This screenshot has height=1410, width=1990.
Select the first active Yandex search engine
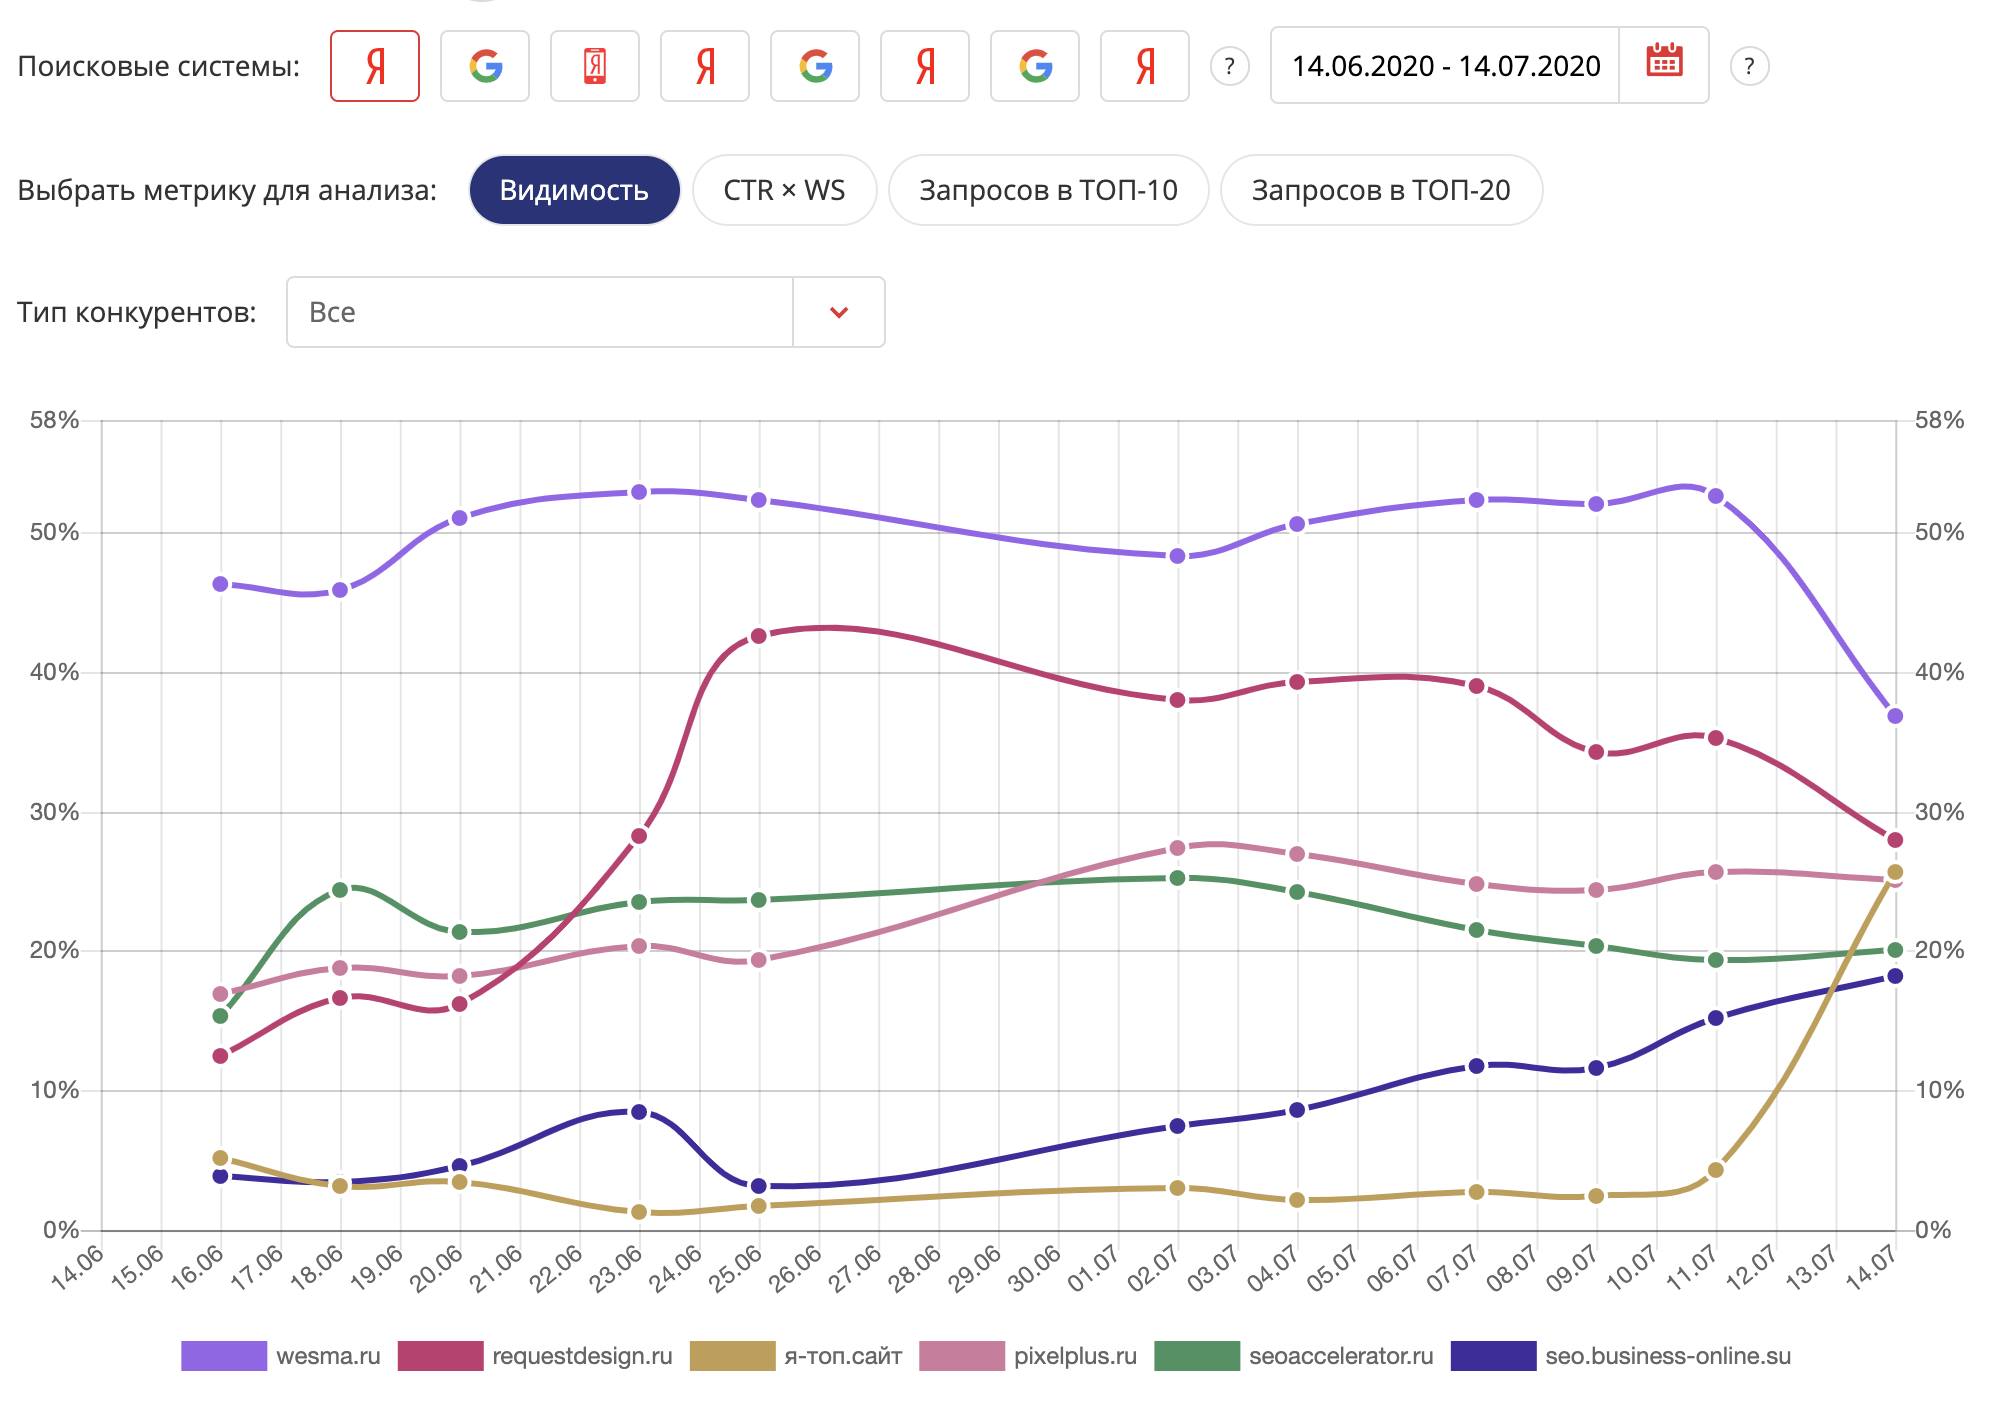(374, 66)
